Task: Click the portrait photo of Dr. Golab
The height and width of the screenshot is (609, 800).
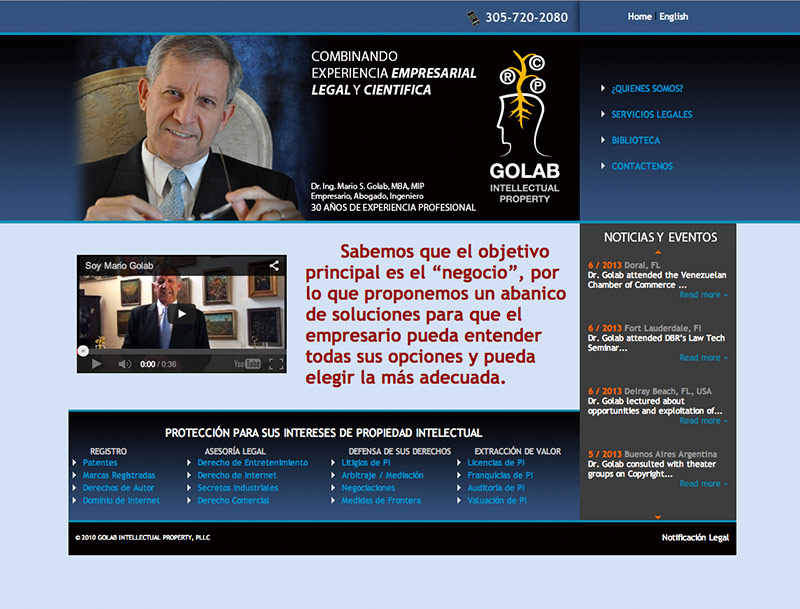Action: point(189,128)
